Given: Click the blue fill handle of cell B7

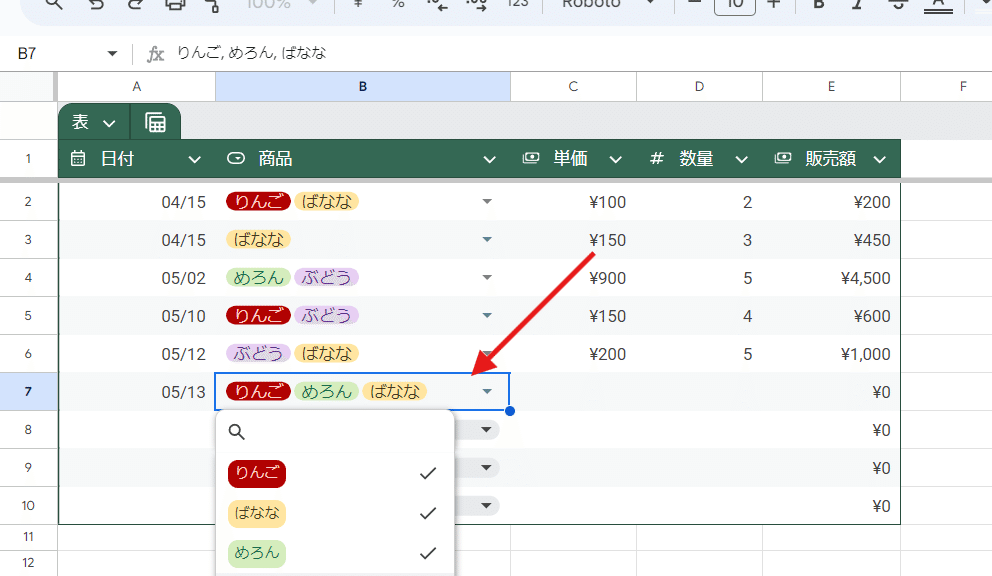Looking at the screenshot, I should [x=510, y=411].
